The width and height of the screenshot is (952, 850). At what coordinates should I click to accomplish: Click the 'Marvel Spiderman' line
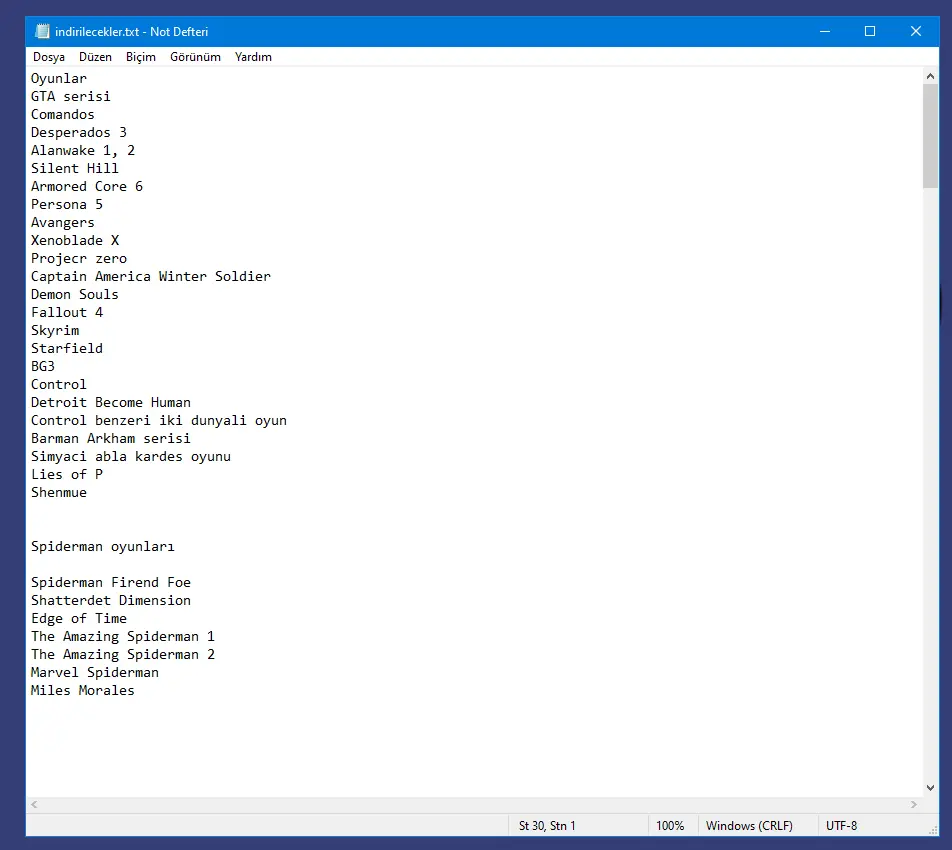95,673
